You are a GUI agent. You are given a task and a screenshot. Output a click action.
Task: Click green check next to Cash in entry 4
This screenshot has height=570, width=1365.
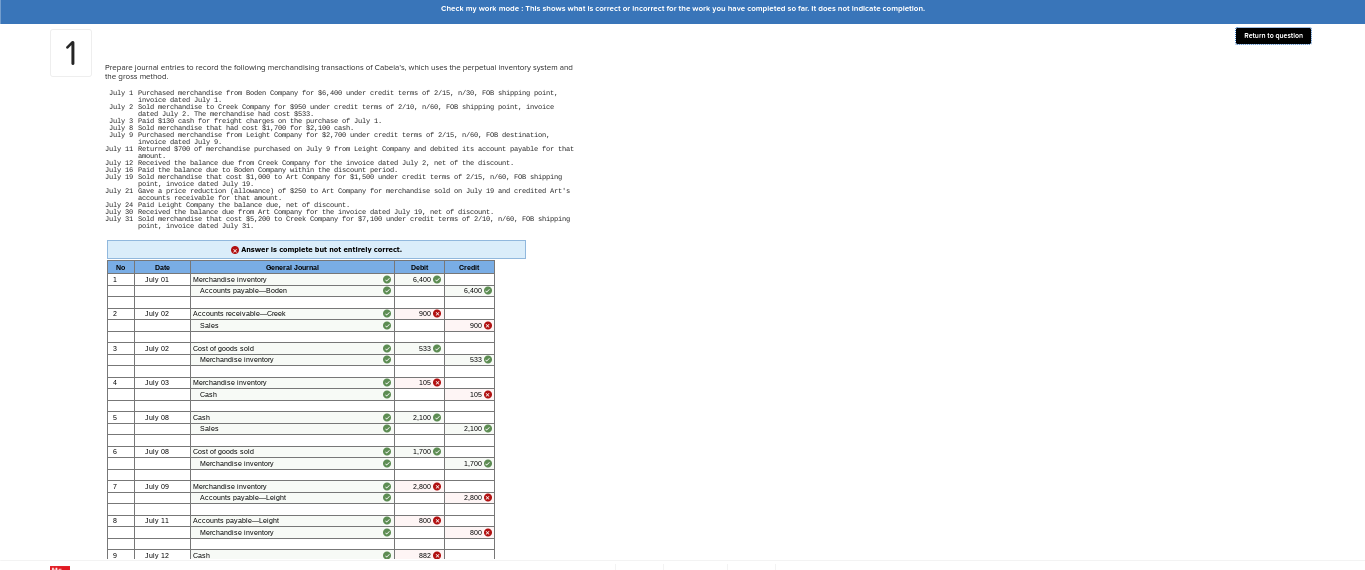[387, 394]
